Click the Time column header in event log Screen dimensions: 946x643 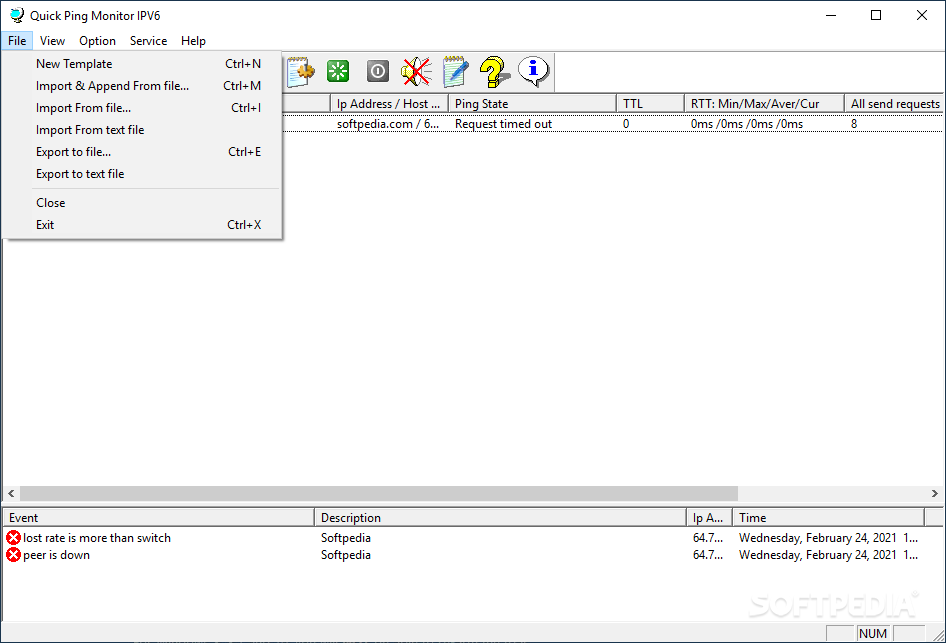828,517
